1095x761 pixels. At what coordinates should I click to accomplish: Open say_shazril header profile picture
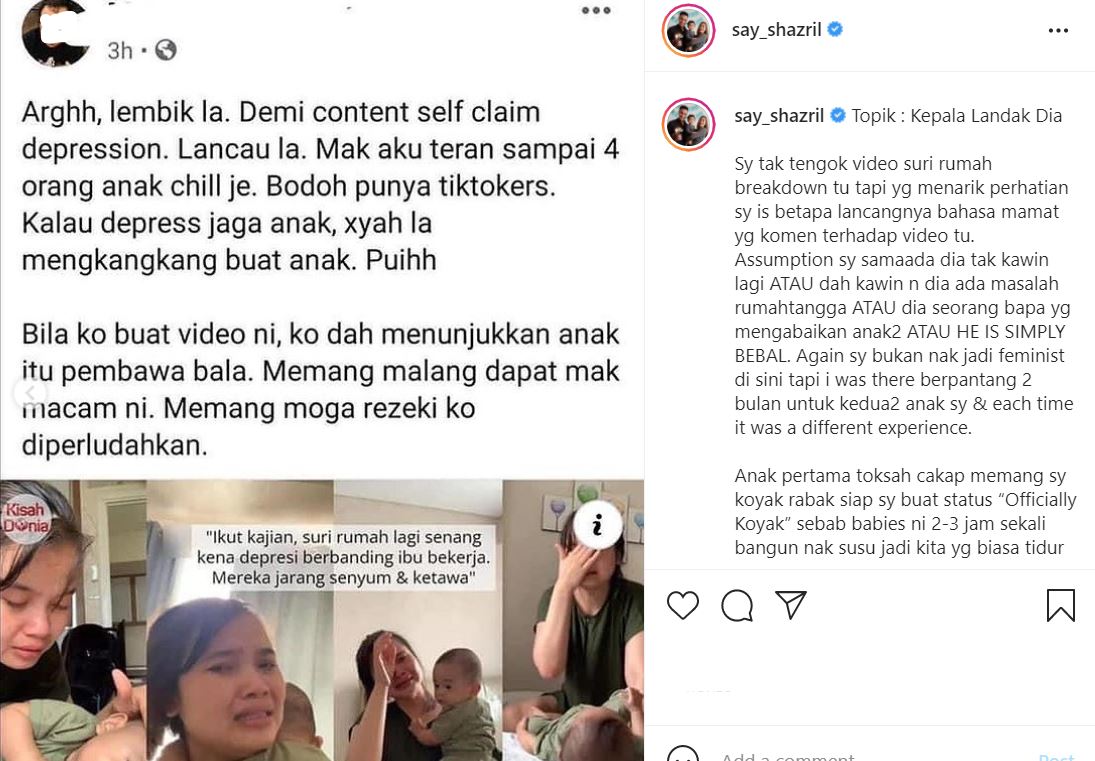689,30
